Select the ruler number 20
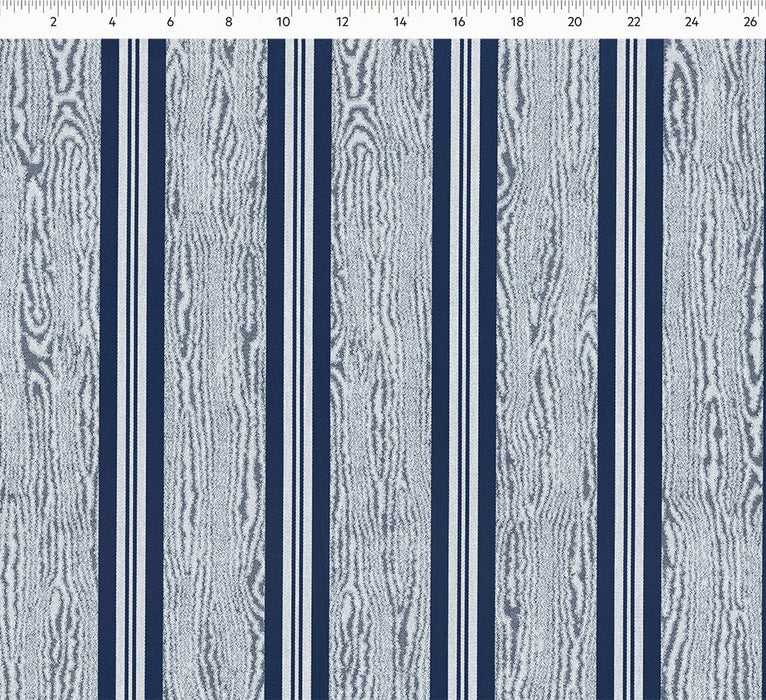This screenshot has width=766, height=700. (x=575, y=22)
